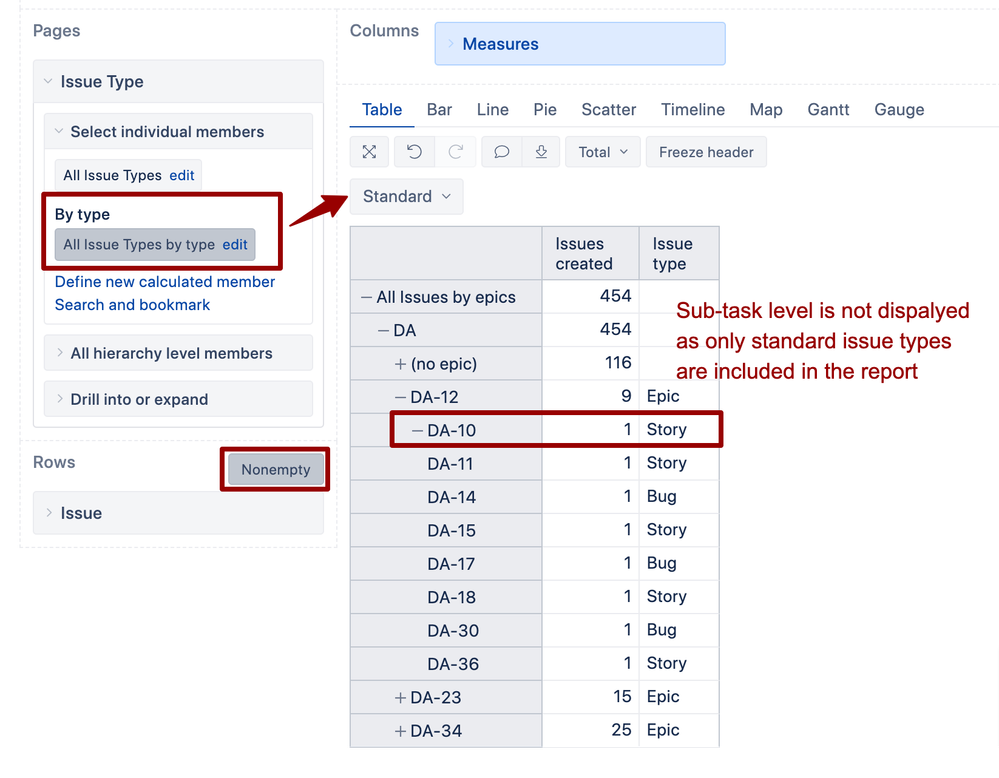This screenshot has height=778, width=999.
Task: Select All Issue Types by type member
Action: (x=139, y=244)
